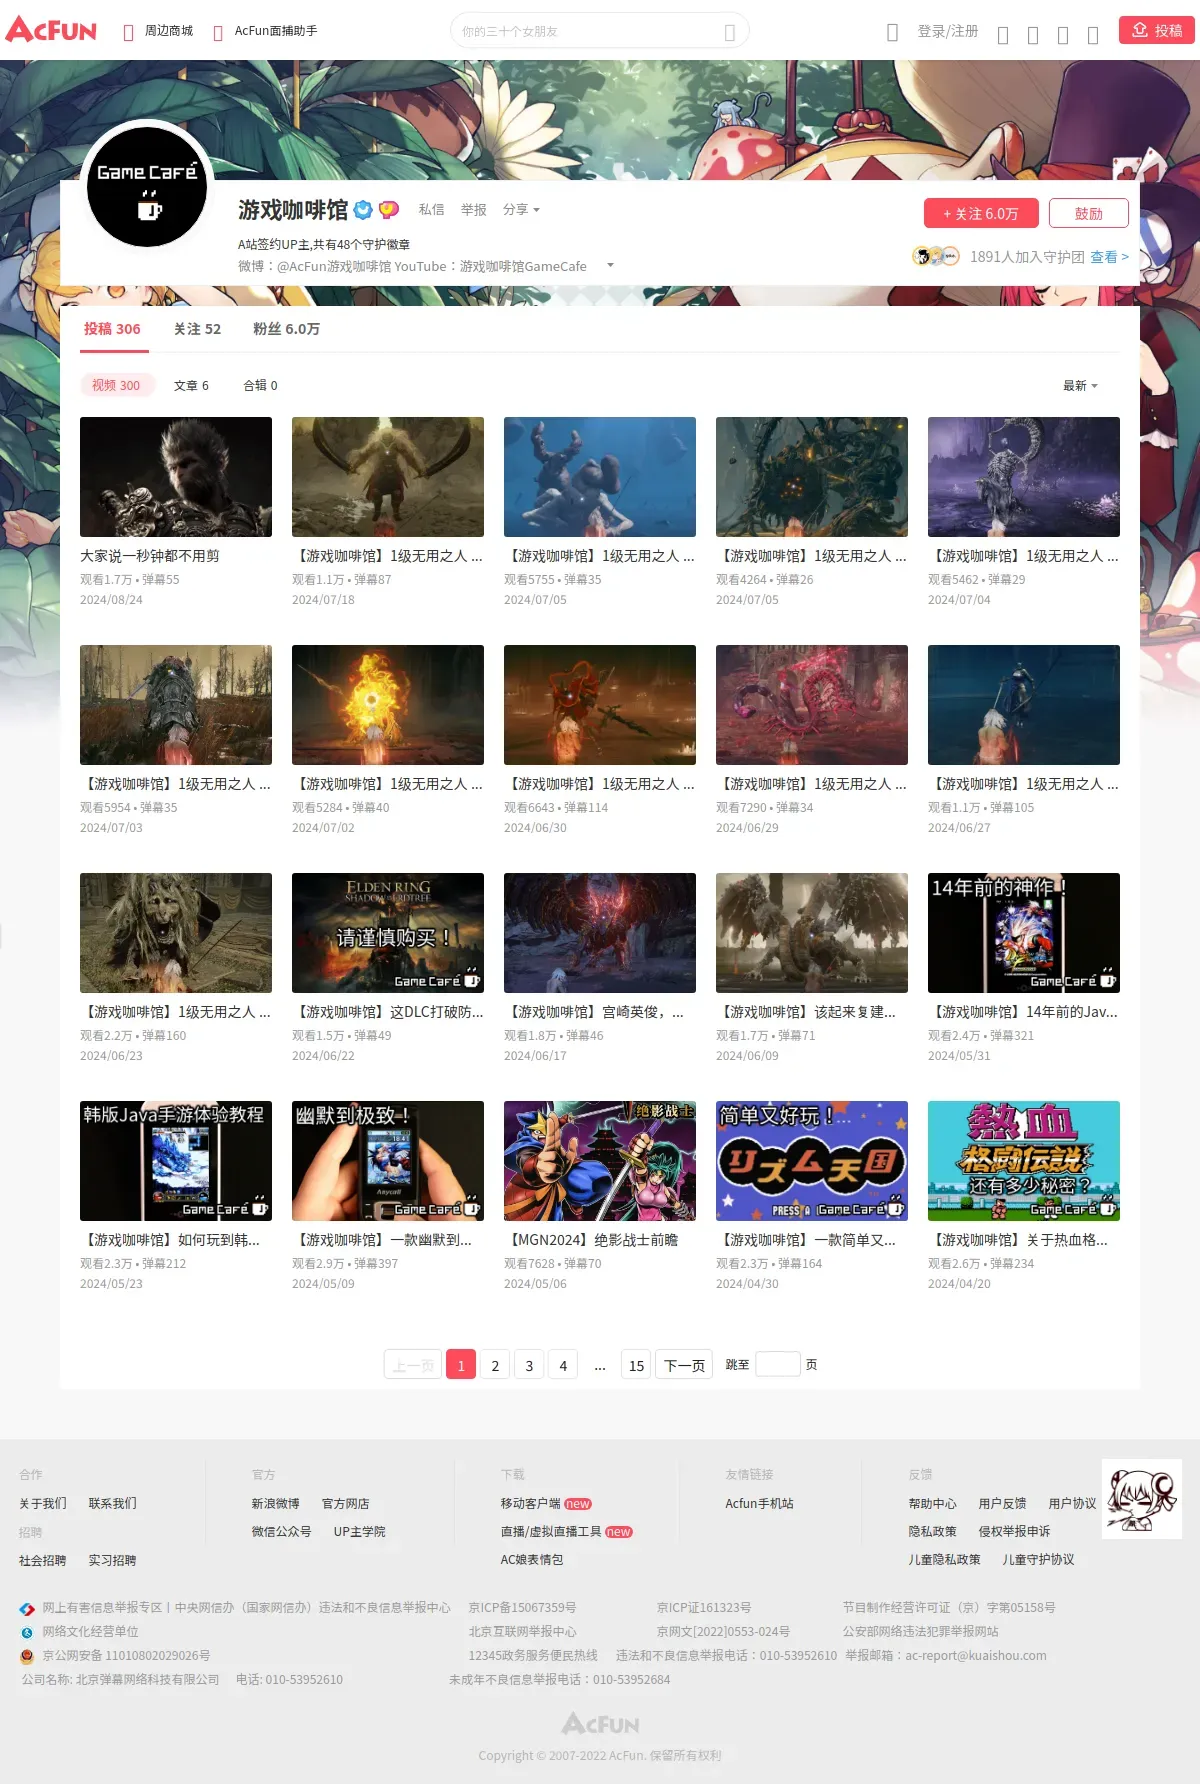
Task: Follow with the + 关注 6.0万 button
Action: [981, 213]
